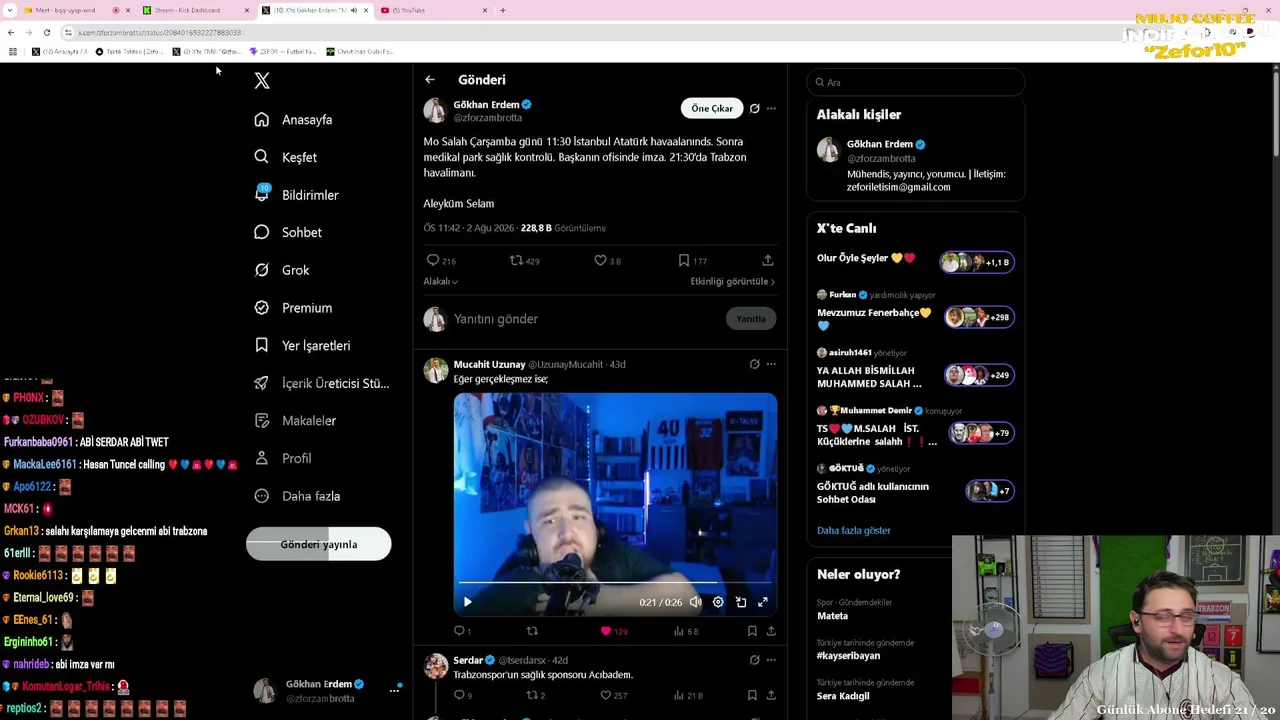Open account switcher menu for Gökhan Erdem
1280x720 pixels.
coord(395,690)
